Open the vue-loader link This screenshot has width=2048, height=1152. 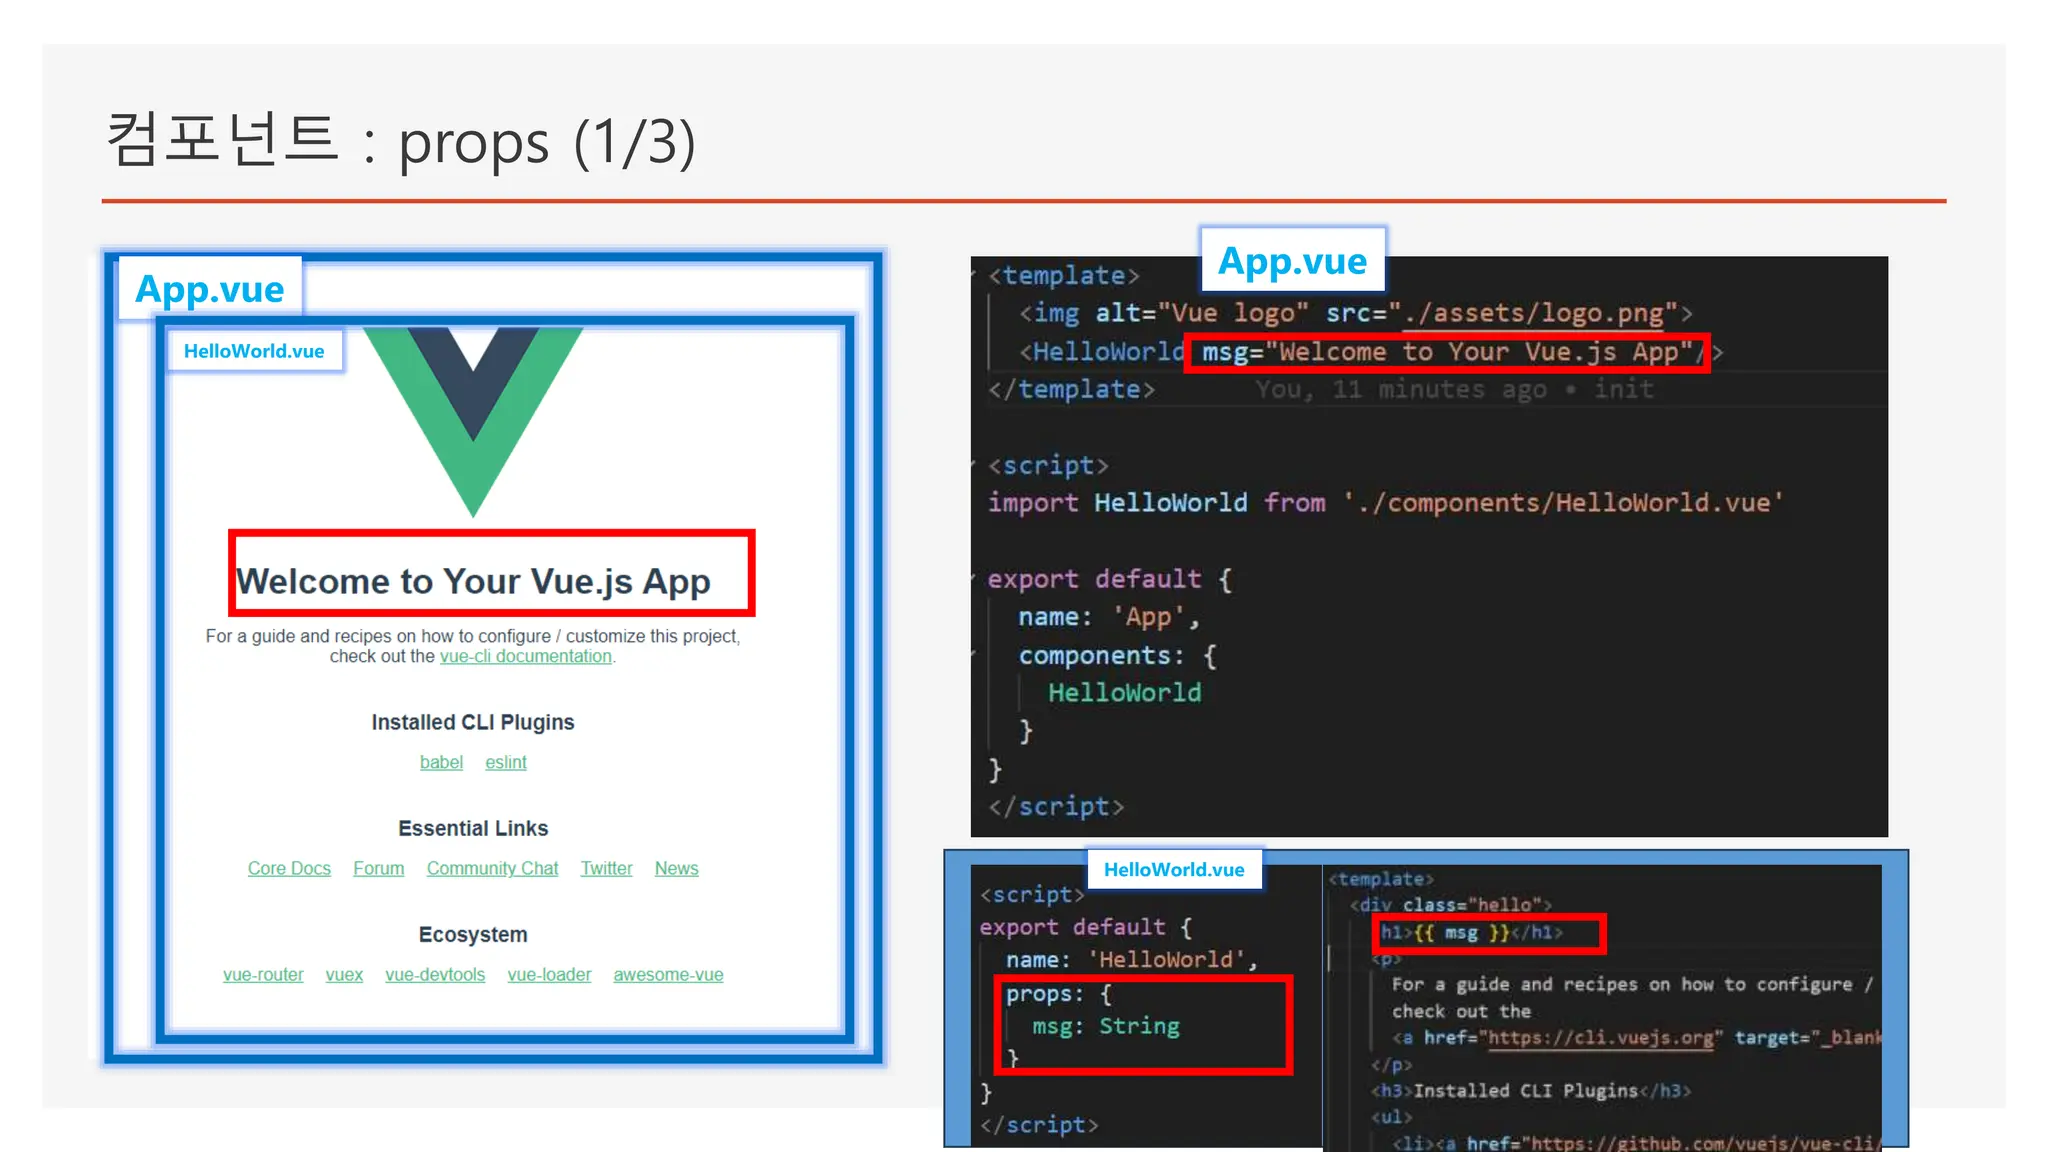click(549, 975)
